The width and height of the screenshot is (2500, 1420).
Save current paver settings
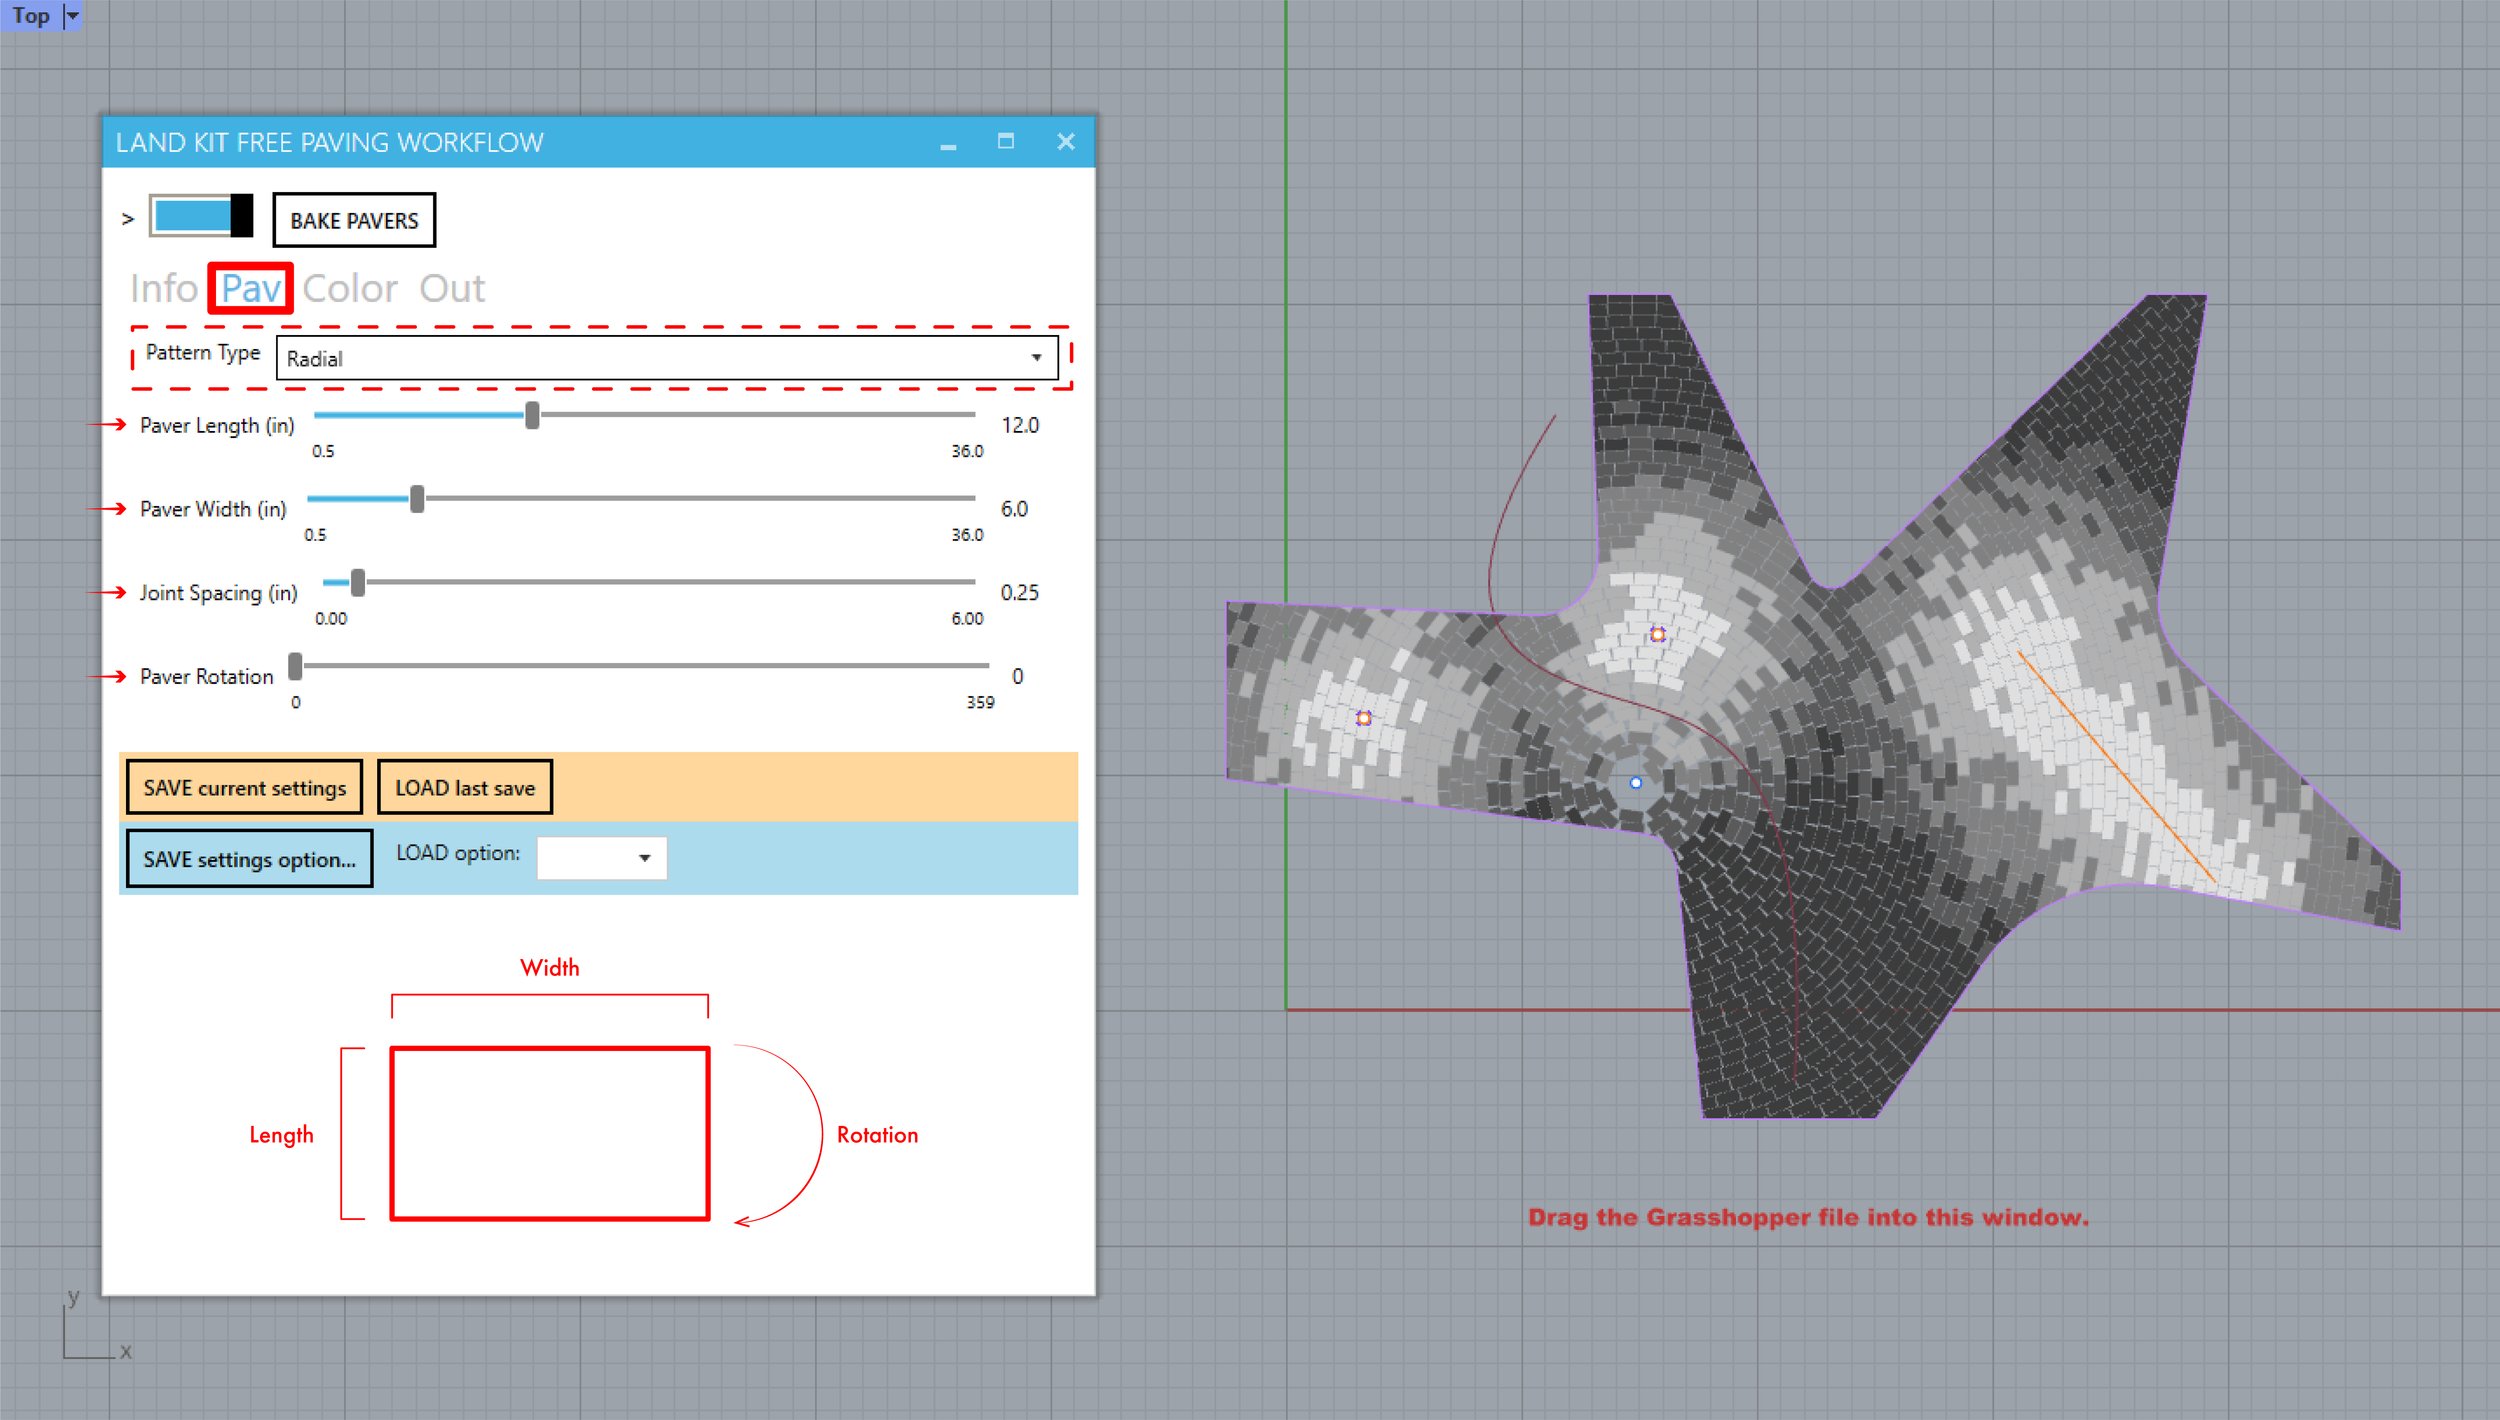pos(249,788)
